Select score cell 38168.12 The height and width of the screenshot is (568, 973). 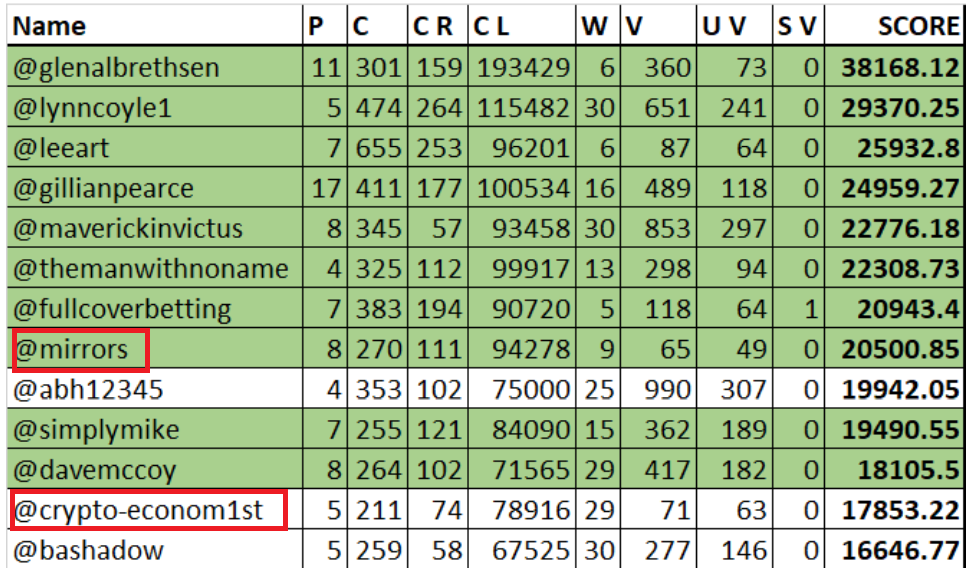click(900, 68)
